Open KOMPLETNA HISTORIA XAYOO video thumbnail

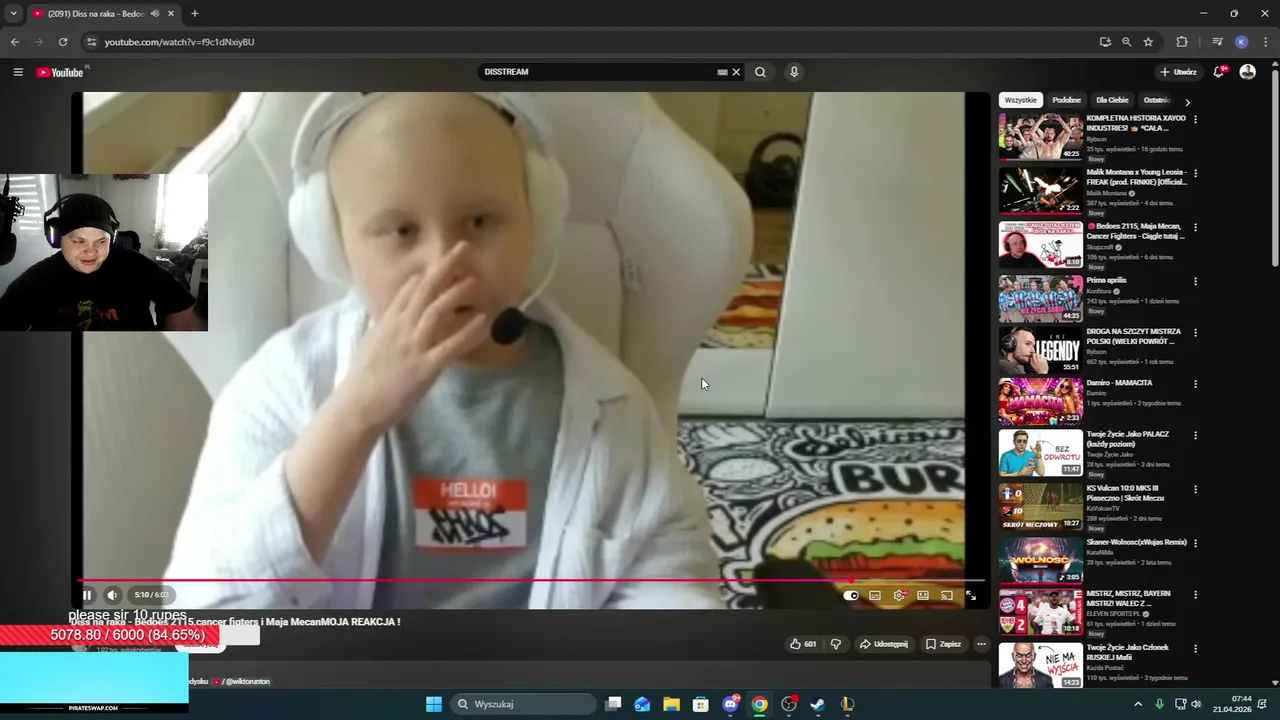coord(1040,136)
